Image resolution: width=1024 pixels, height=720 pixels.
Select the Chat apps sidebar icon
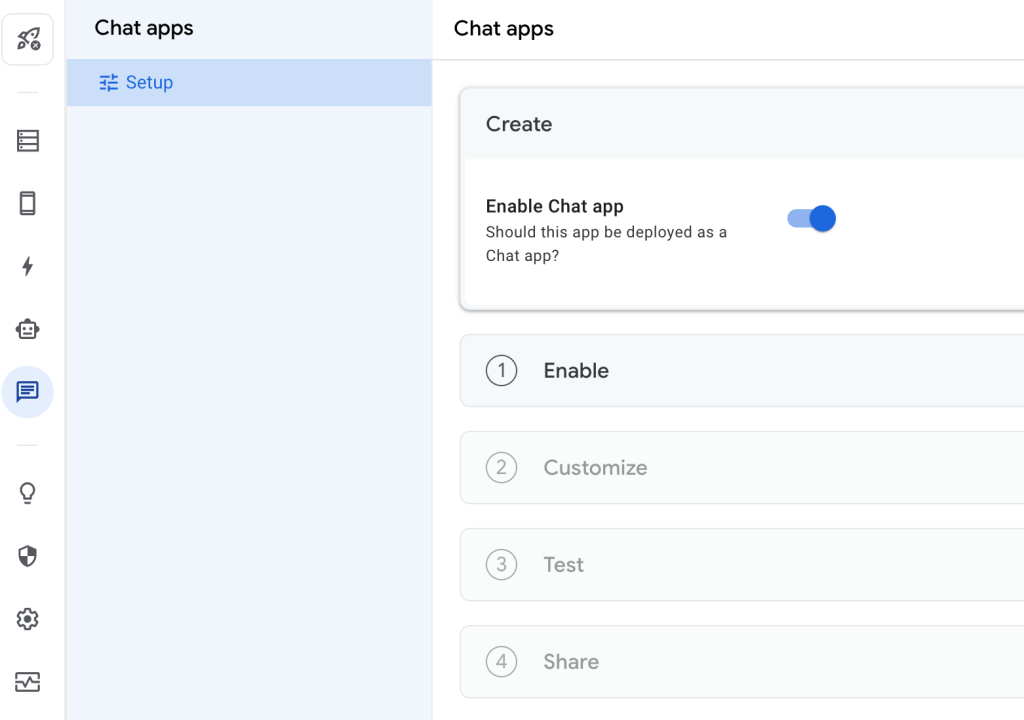[x=28, y=392]
